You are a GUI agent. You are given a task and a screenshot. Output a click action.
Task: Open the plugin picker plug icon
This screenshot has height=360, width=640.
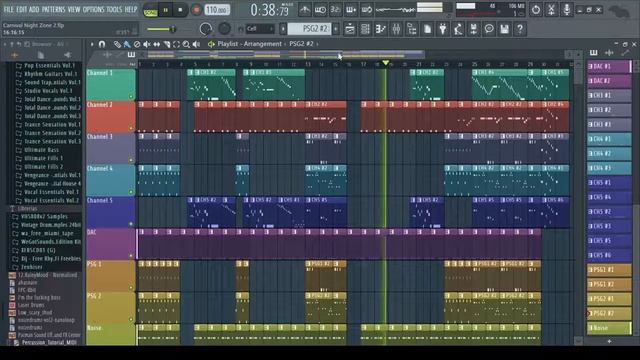[x=443, y=29]
